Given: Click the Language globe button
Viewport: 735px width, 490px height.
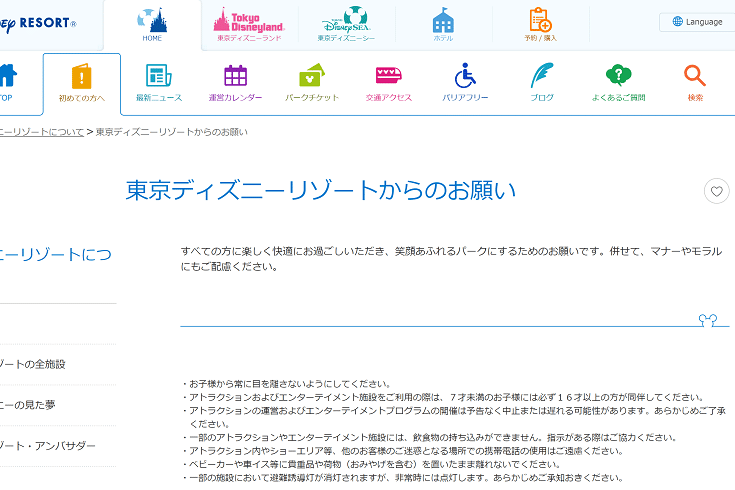Looking at the screenshot, I should tap(697, 22).
